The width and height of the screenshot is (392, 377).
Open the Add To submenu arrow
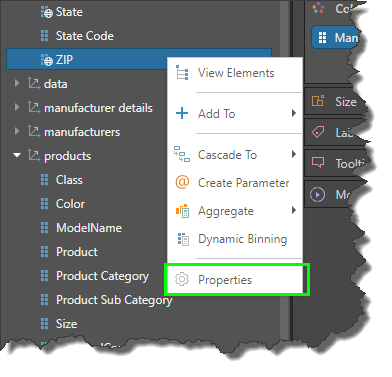[x=294, y=113]
